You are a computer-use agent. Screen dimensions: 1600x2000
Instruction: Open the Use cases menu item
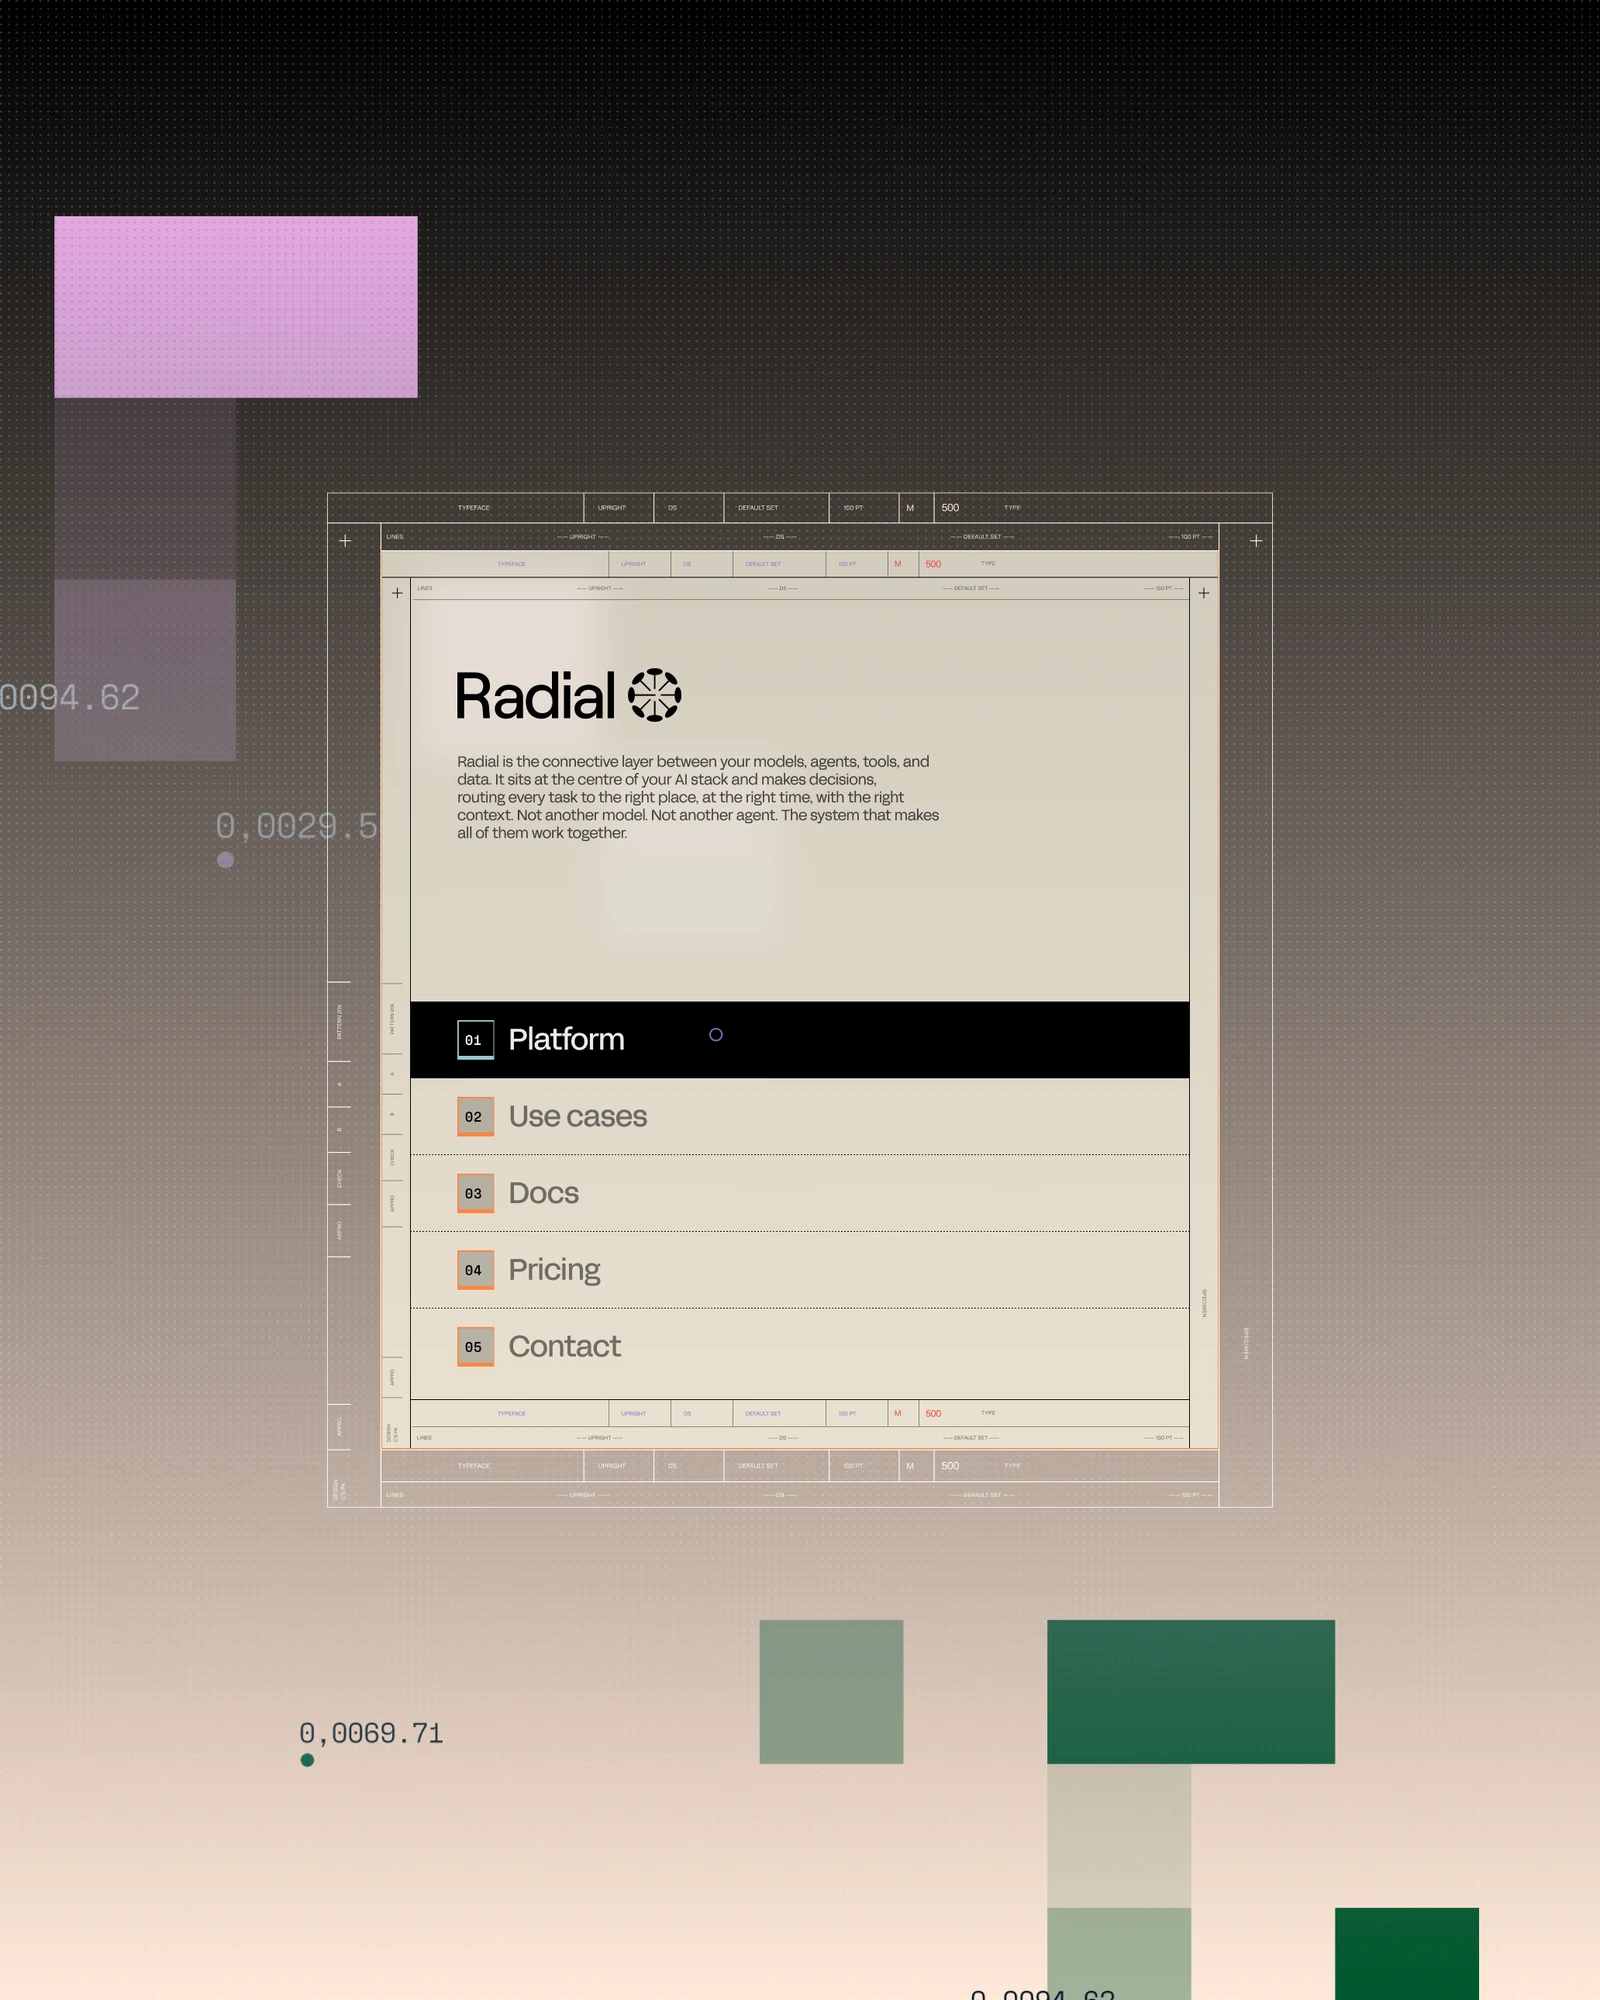tap(799, 1116)
